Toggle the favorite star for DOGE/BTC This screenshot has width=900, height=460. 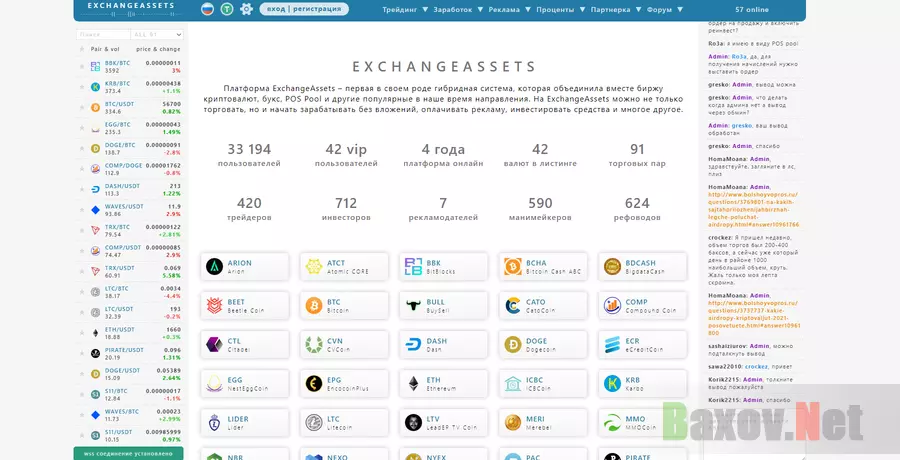pyautogui.click(x=82, y=149)
